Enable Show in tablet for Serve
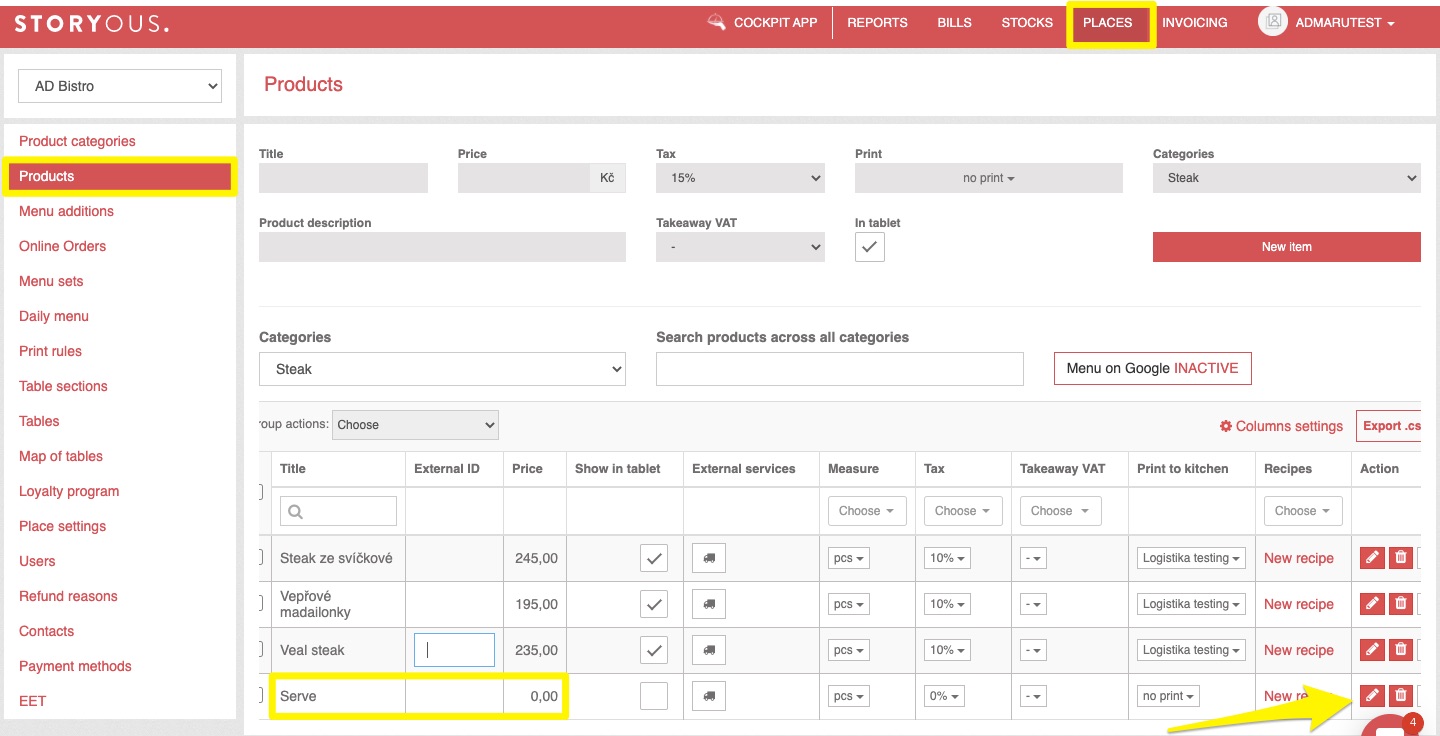The image size is (1440, 736). pos(654,696)
